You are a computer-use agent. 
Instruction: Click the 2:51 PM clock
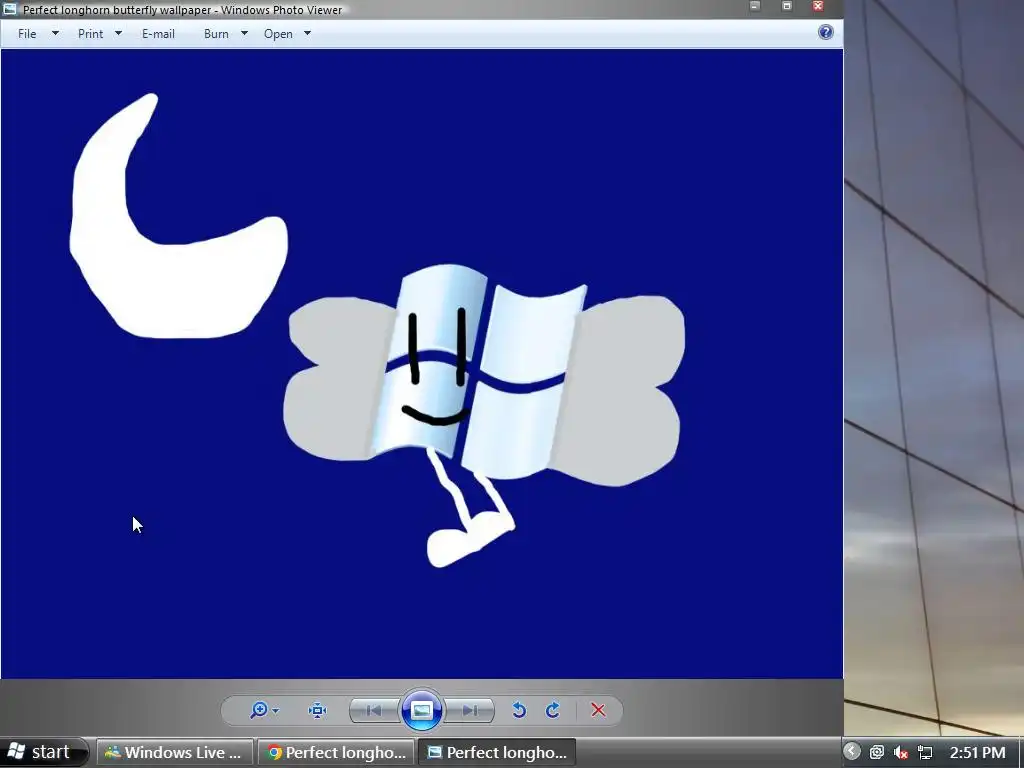pyautogui.click(x=977, y=752)
